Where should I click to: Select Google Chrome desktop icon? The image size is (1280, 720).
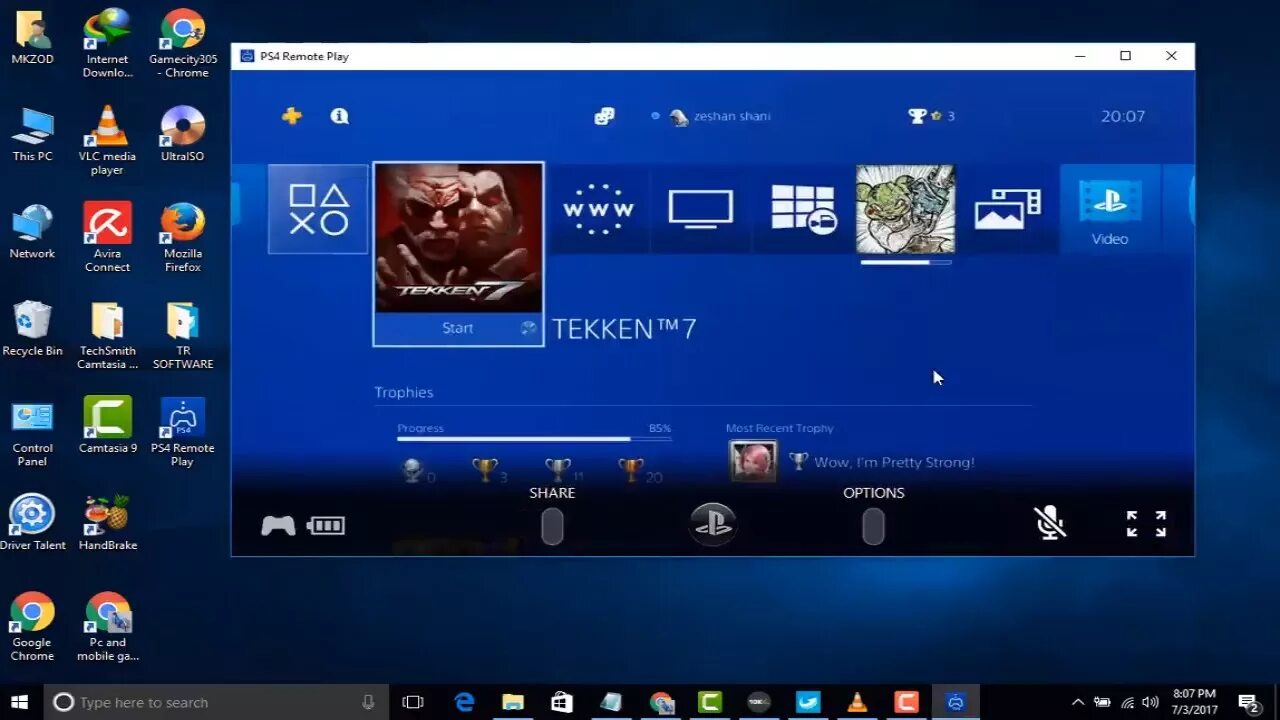pyautogui.click(x=32, y=627)
